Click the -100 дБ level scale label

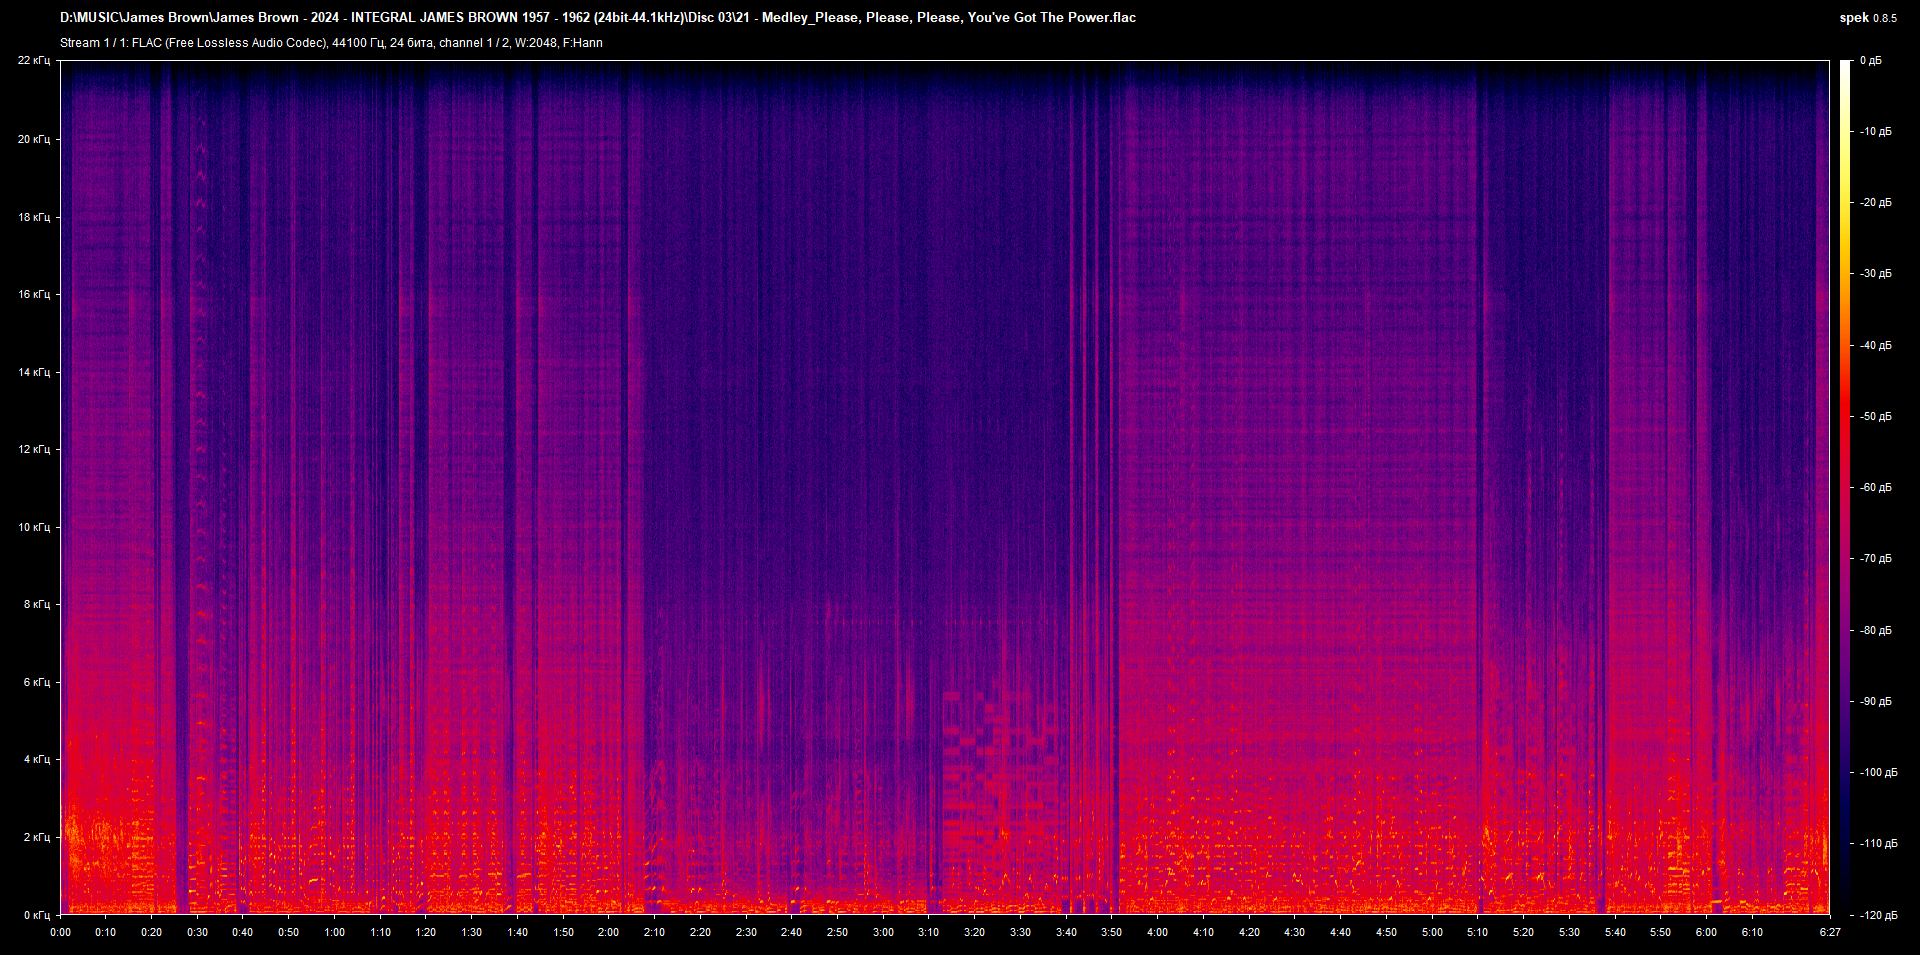1879,773
